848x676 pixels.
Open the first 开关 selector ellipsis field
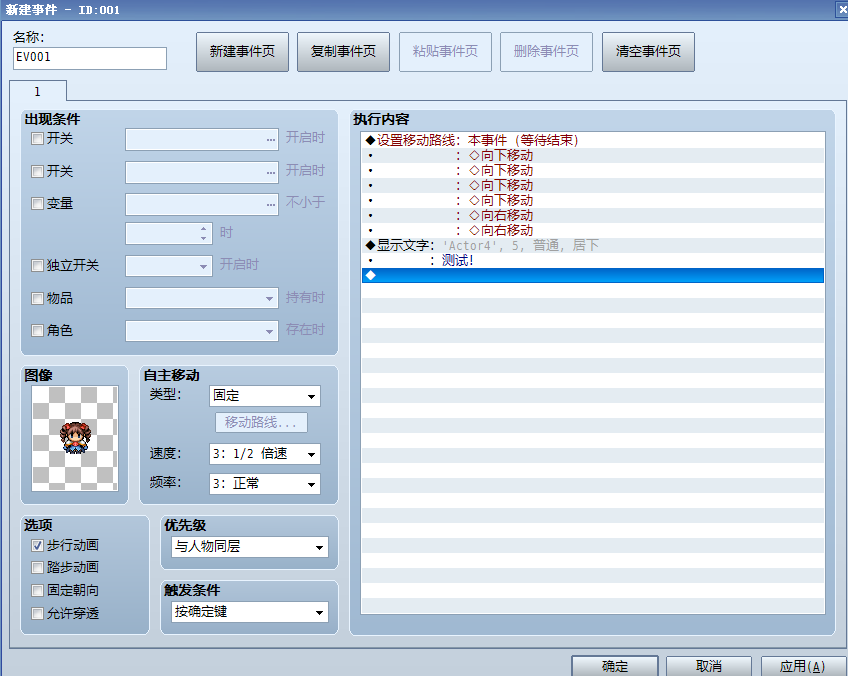click(202, 139)
